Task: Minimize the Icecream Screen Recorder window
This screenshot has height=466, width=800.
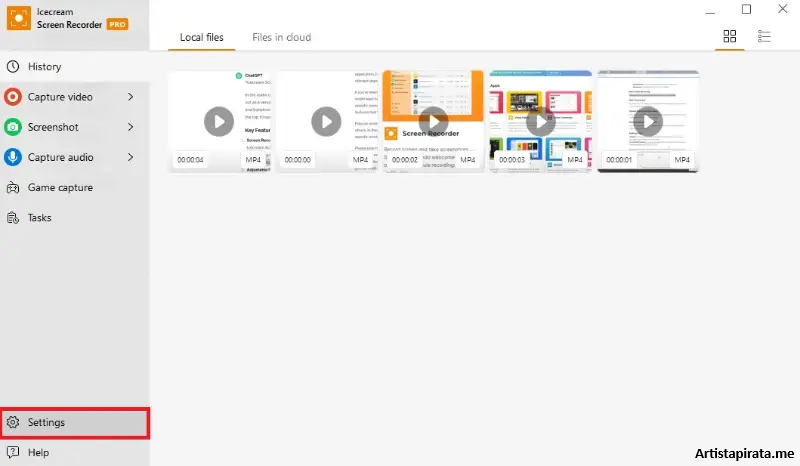Action: pos(710,10)
